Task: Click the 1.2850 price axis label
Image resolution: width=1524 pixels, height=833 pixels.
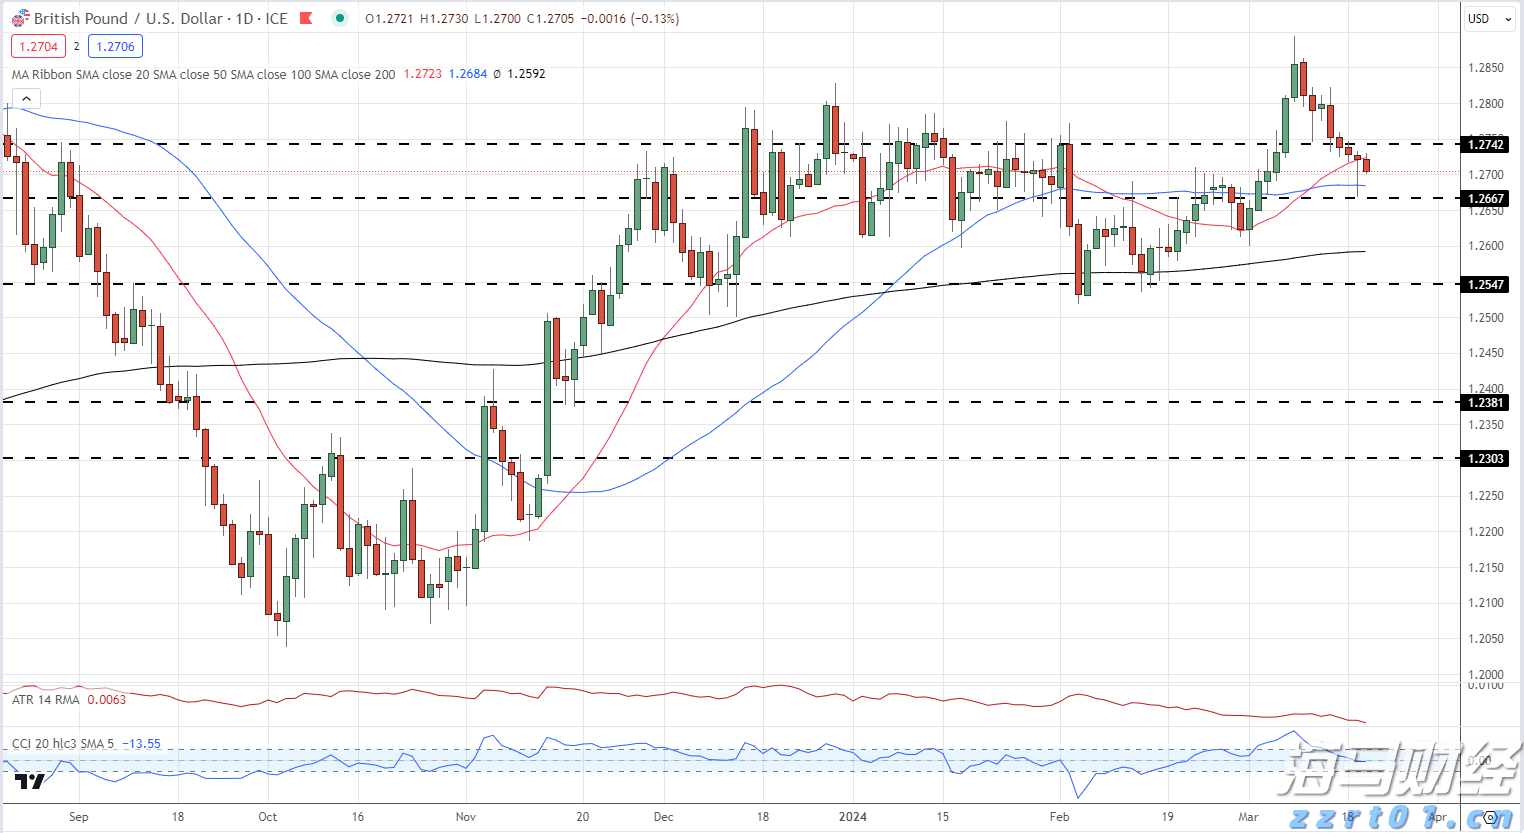Action: 1485,68
